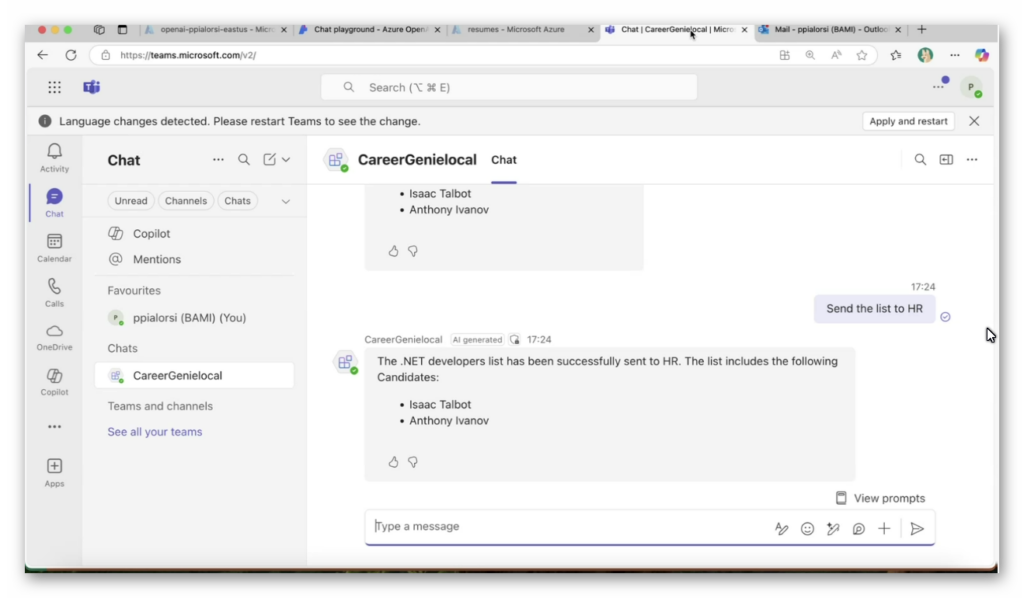Open the Apps store icon
The image size is (1024, 598).
pos(54,473)
